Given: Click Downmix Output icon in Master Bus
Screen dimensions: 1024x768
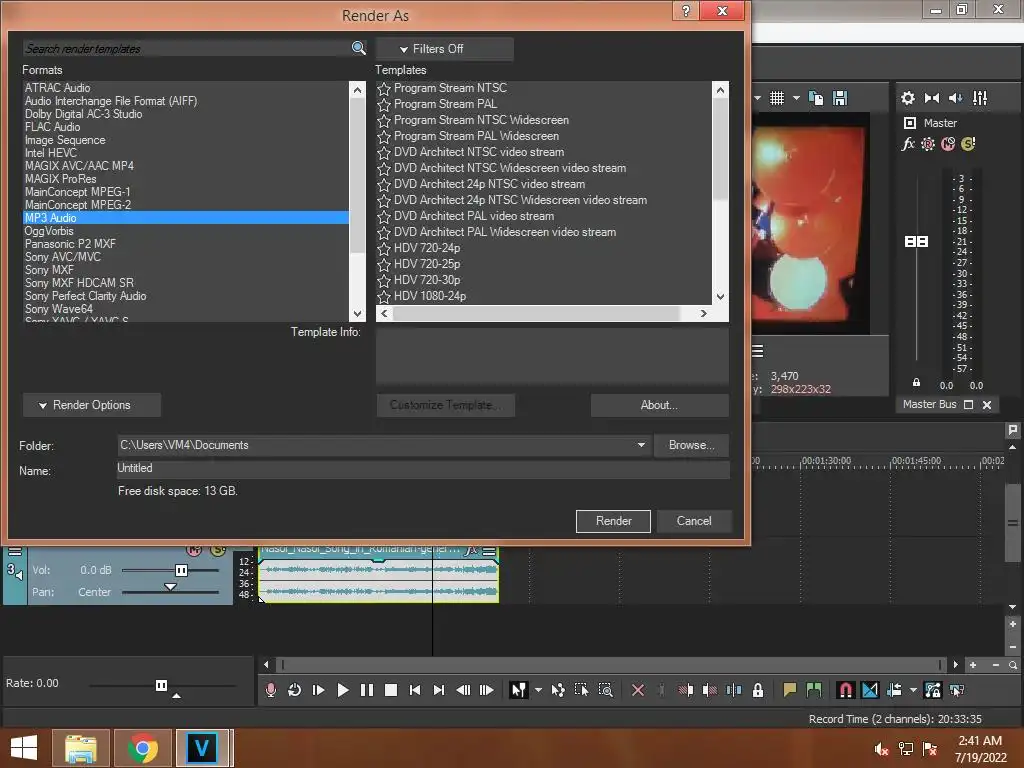Looking at the screenshot, I should point(932,98).
